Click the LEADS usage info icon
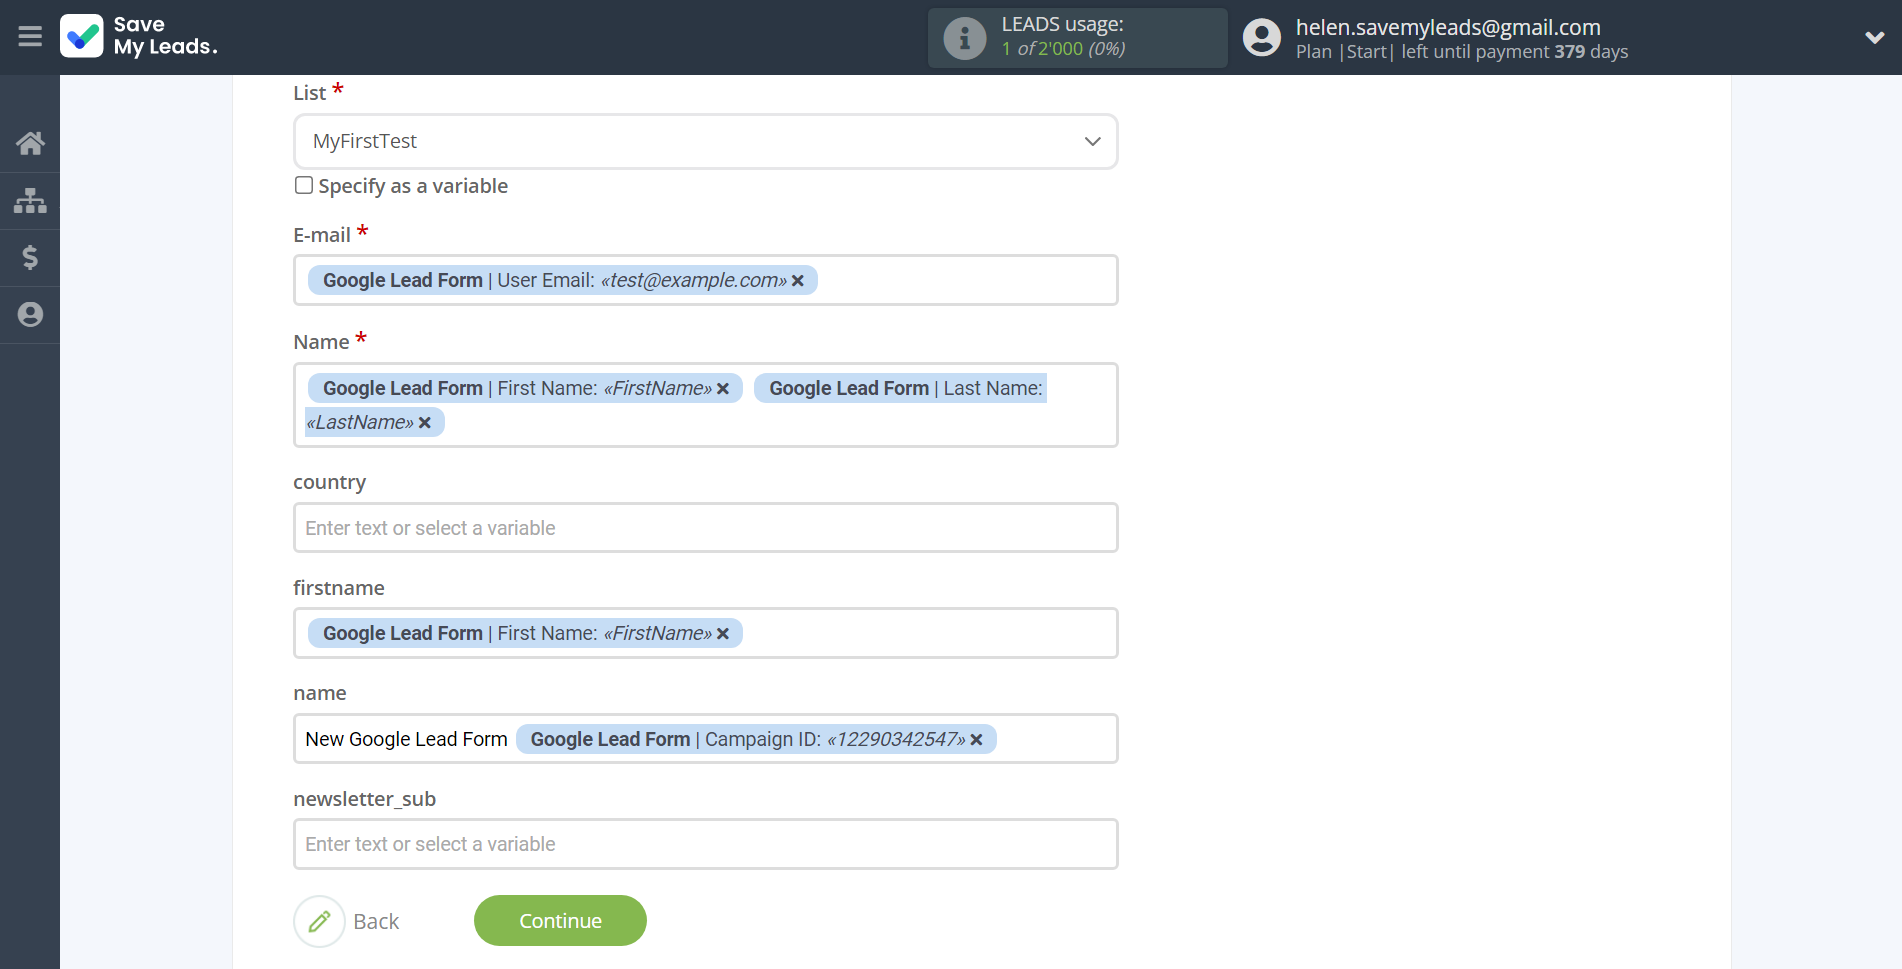 (x=965, y=38)
